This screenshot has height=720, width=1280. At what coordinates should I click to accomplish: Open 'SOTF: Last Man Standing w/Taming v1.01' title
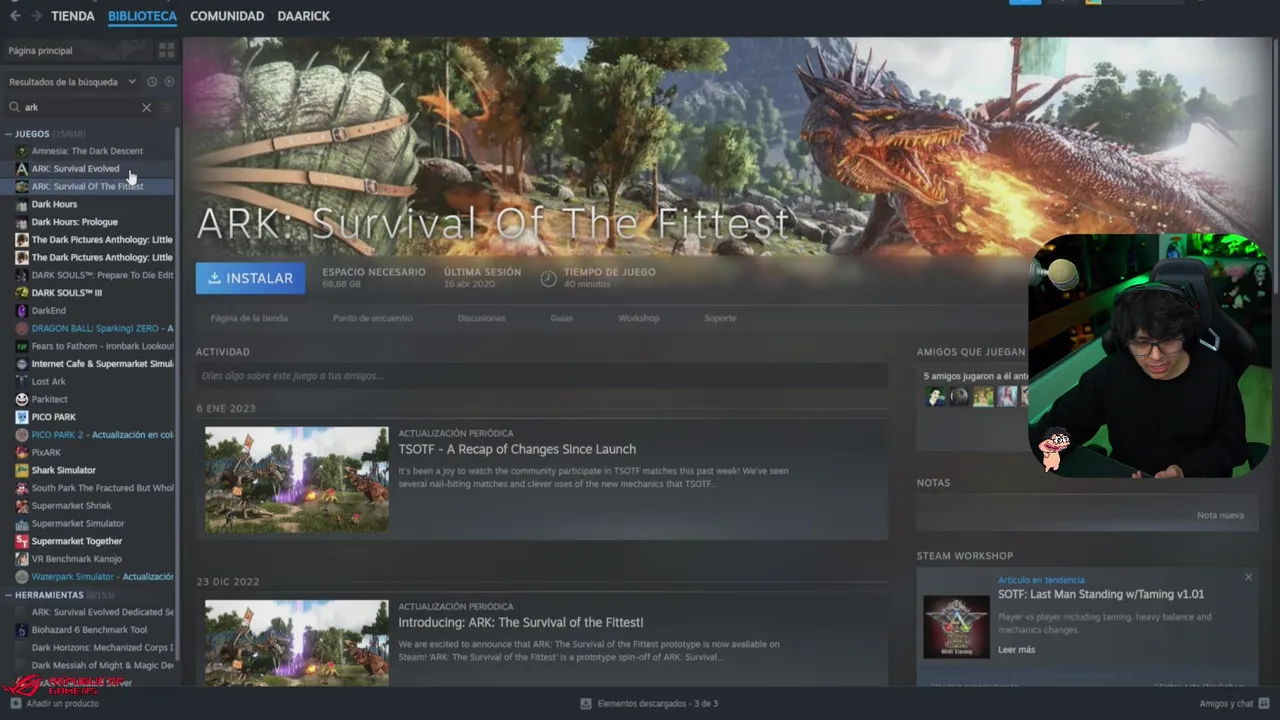pyautogui.click(x=1101, y=594)
